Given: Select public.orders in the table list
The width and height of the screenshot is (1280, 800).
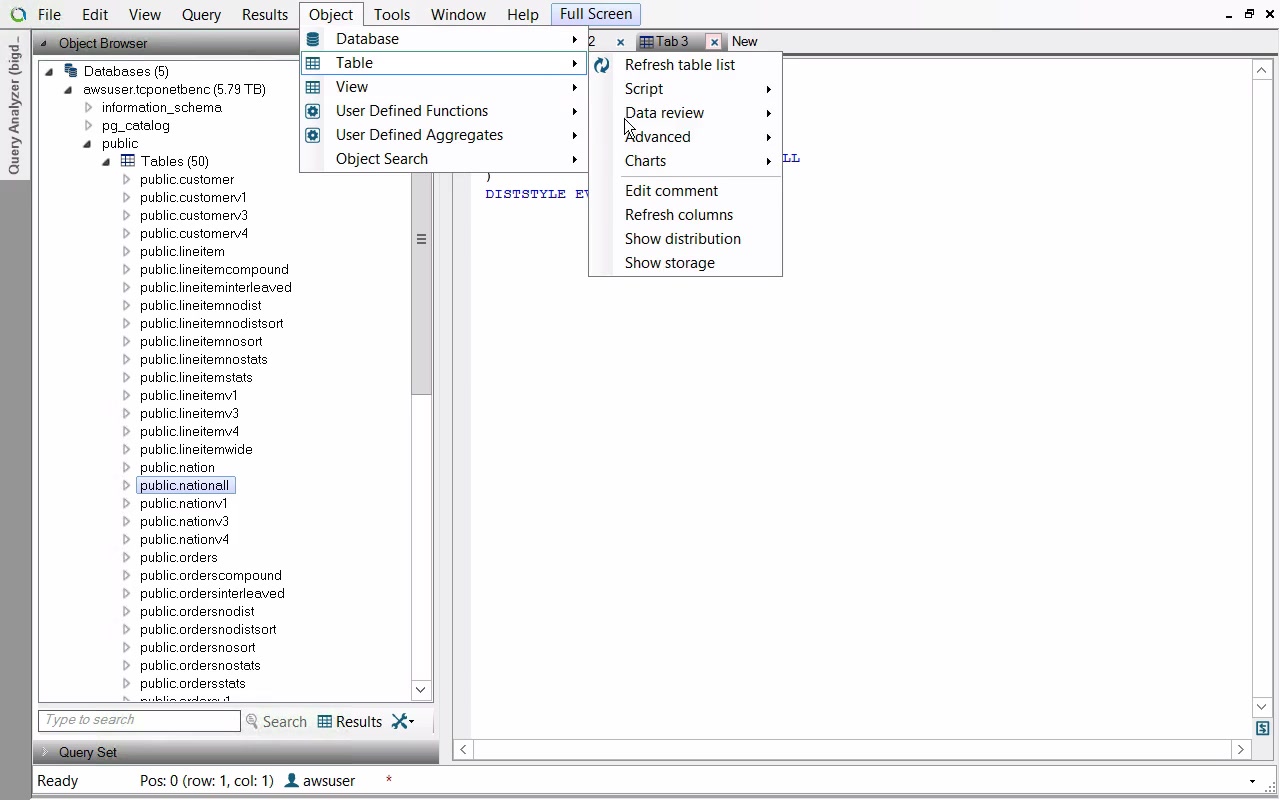Looking at the screenshot, I should click(x=178, y=557).
